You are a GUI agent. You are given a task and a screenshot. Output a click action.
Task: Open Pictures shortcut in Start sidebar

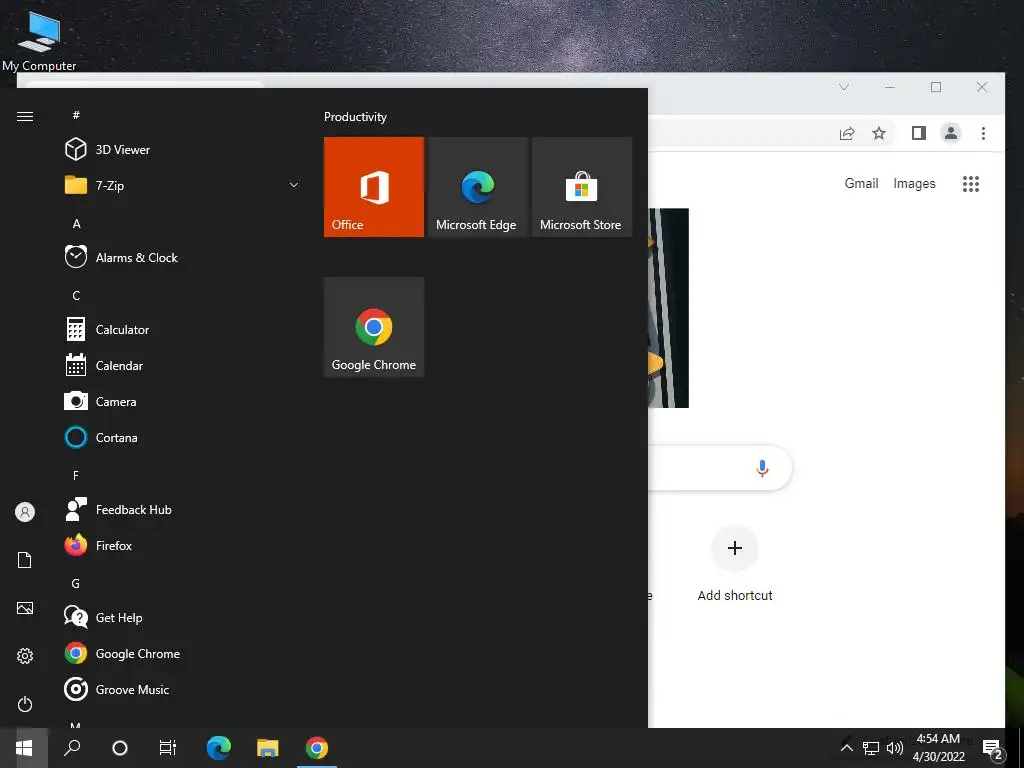[x=25, y=608]
